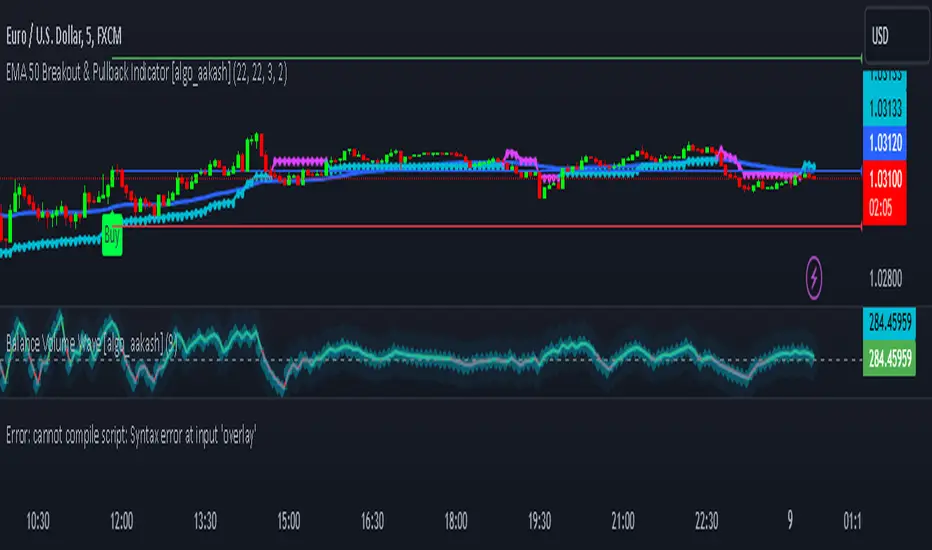This screenshot has height=550, width=932.
Task: Click the 19:30 time axis label
Action: click(540, 521)
